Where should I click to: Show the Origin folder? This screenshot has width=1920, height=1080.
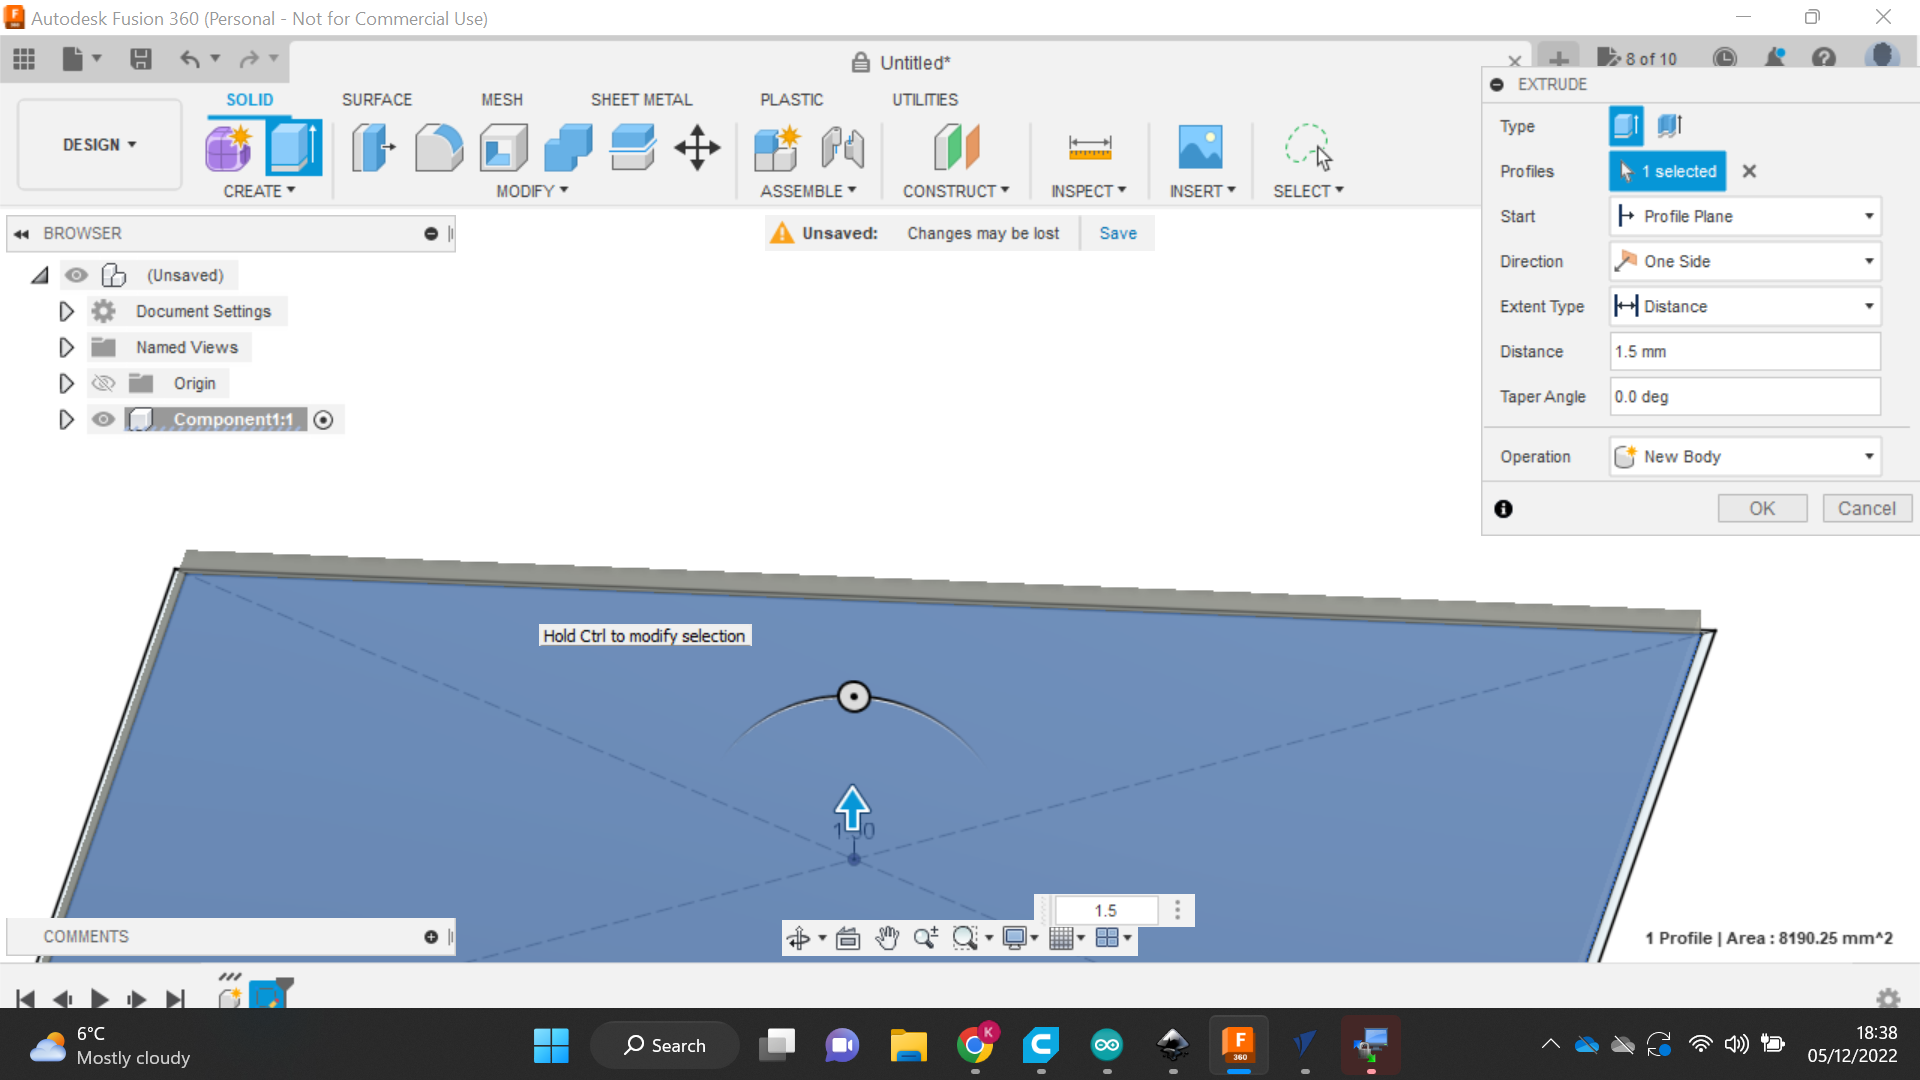(103, 383)
